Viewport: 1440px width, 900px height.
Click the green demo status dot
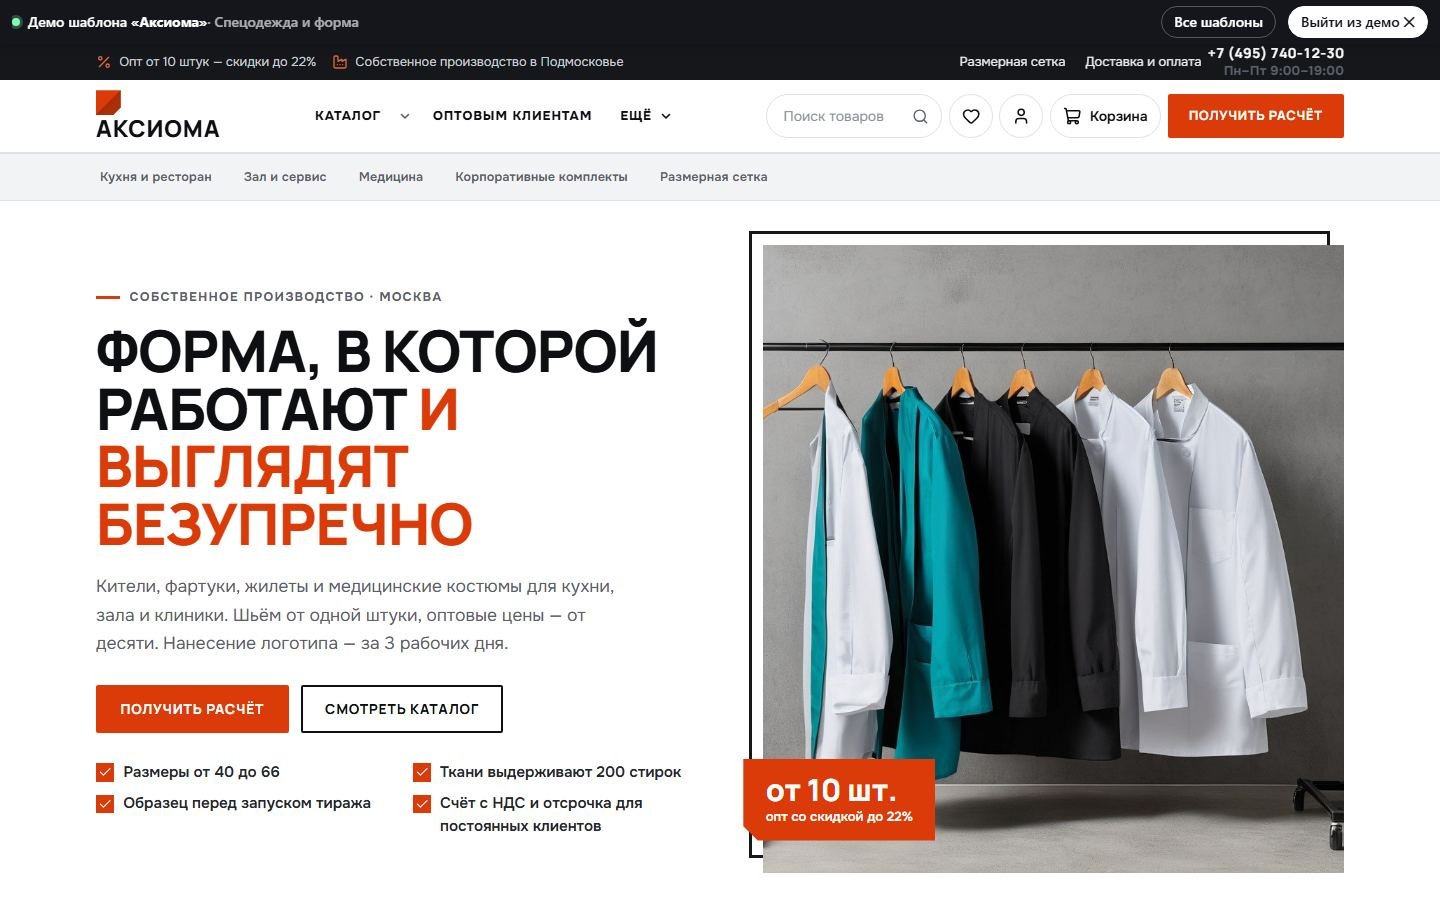[x=16, y=22]
